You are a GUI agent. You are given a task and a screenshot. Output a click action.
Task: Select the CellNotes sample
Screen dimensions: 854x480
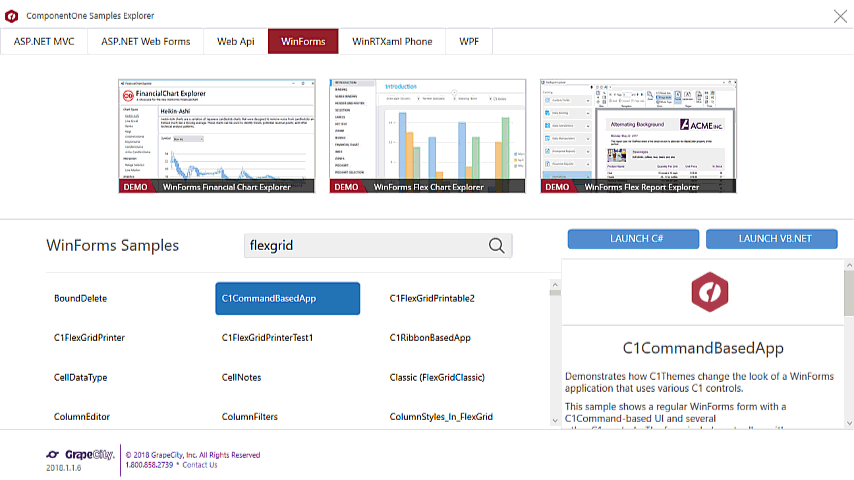[x=241, y=378]
